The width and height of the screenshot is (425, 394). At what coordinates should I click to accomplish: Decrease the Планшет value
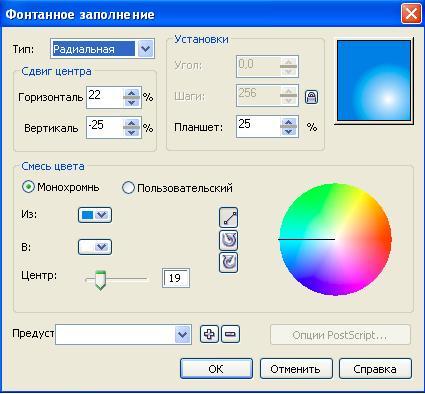coord(289,131)
